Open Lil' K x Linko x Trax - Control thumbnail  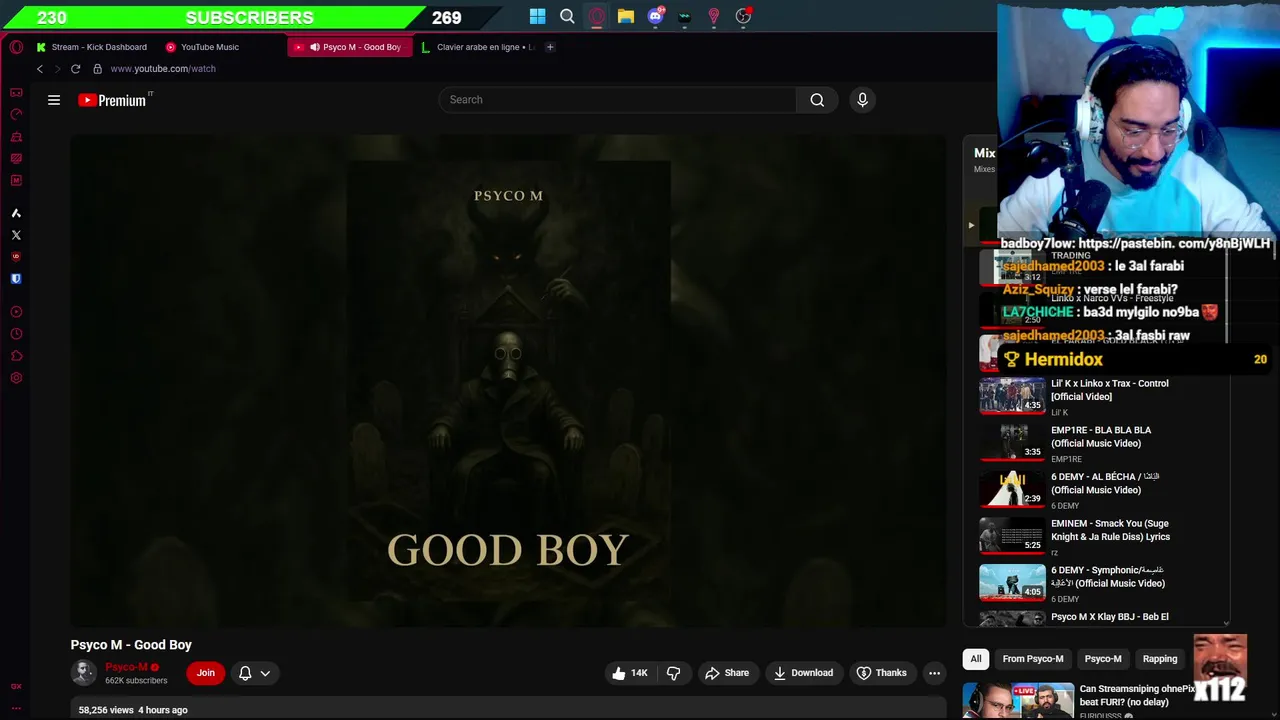tap(1012, 395)
